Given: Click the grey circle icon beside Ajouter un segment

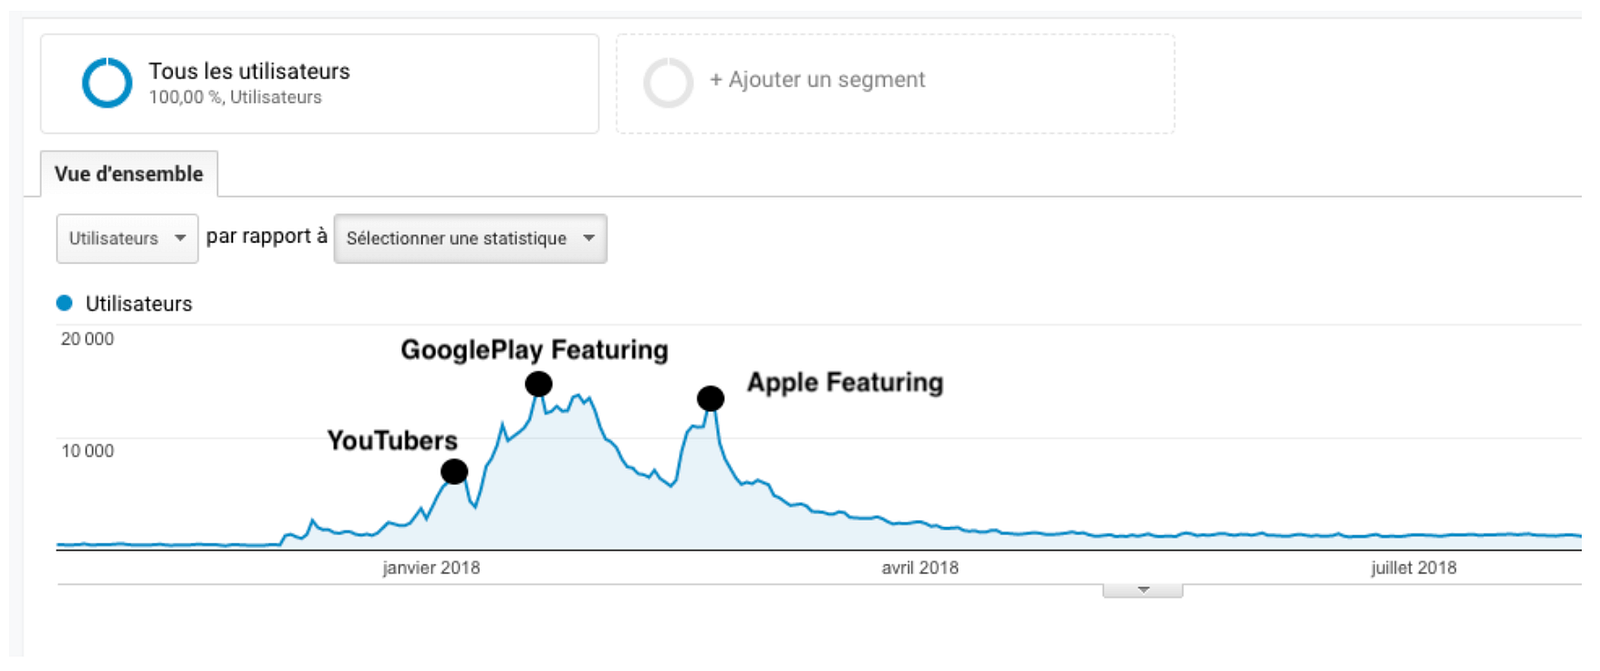Looking at the screenshot, I should pos(668,83).
